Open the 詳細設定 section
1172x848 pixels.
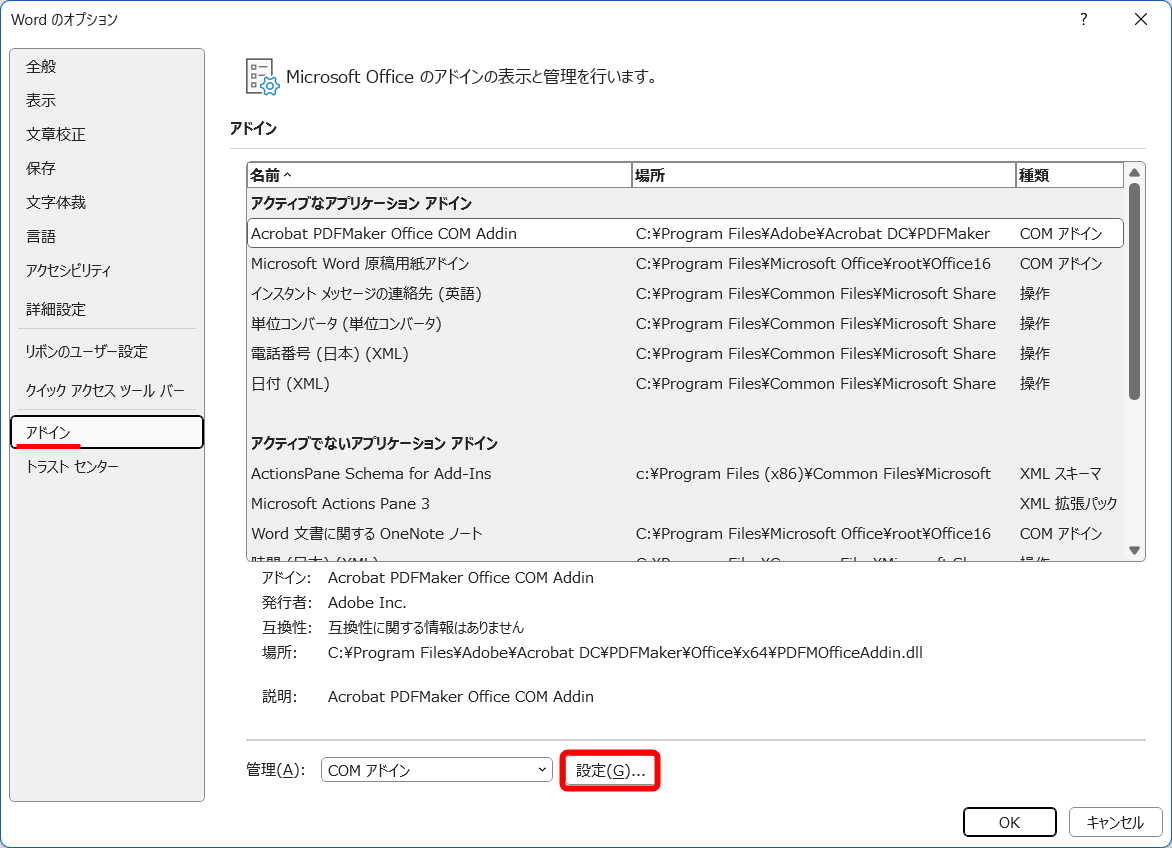[58, 310]
